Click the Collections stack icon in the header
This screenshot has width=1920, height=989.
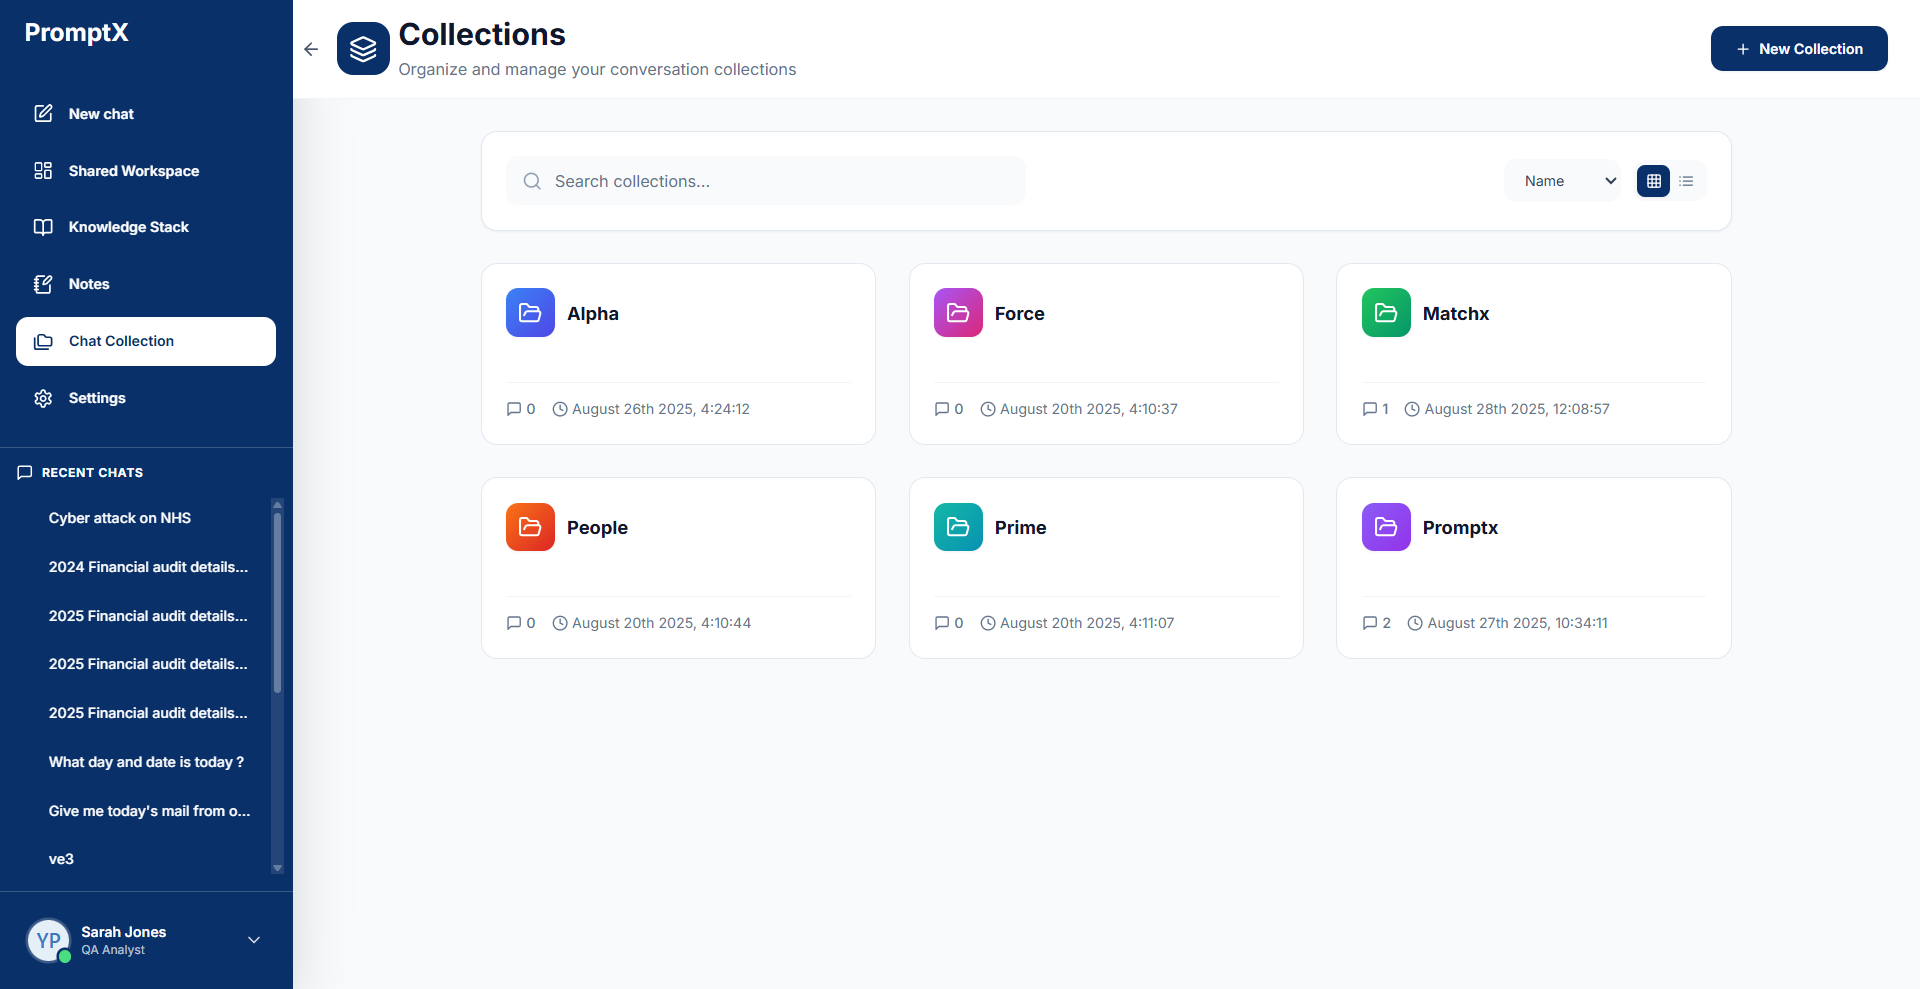pyautogui.click(x=363, y=47)
